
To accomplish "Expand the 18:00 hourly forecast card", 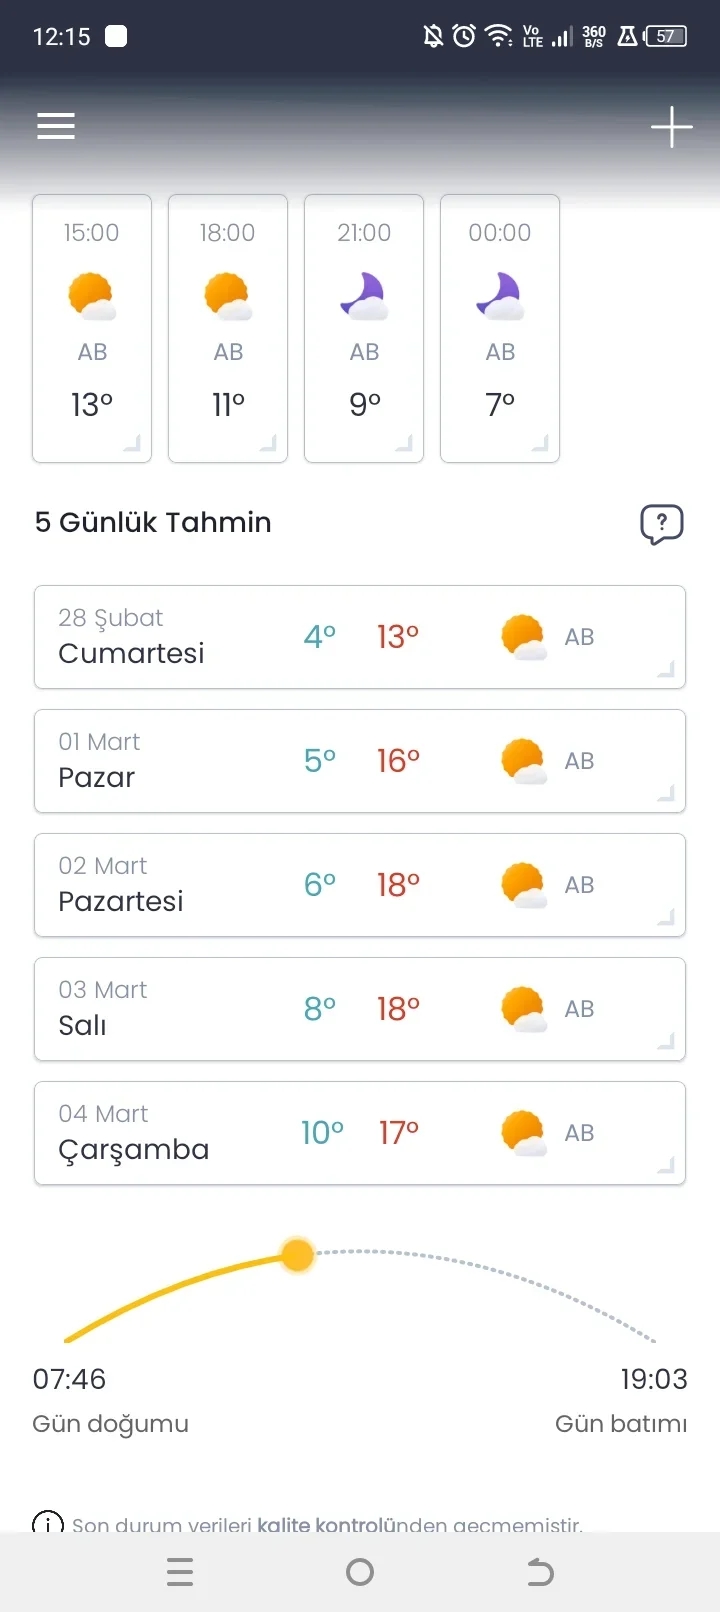I will [228, 328].
